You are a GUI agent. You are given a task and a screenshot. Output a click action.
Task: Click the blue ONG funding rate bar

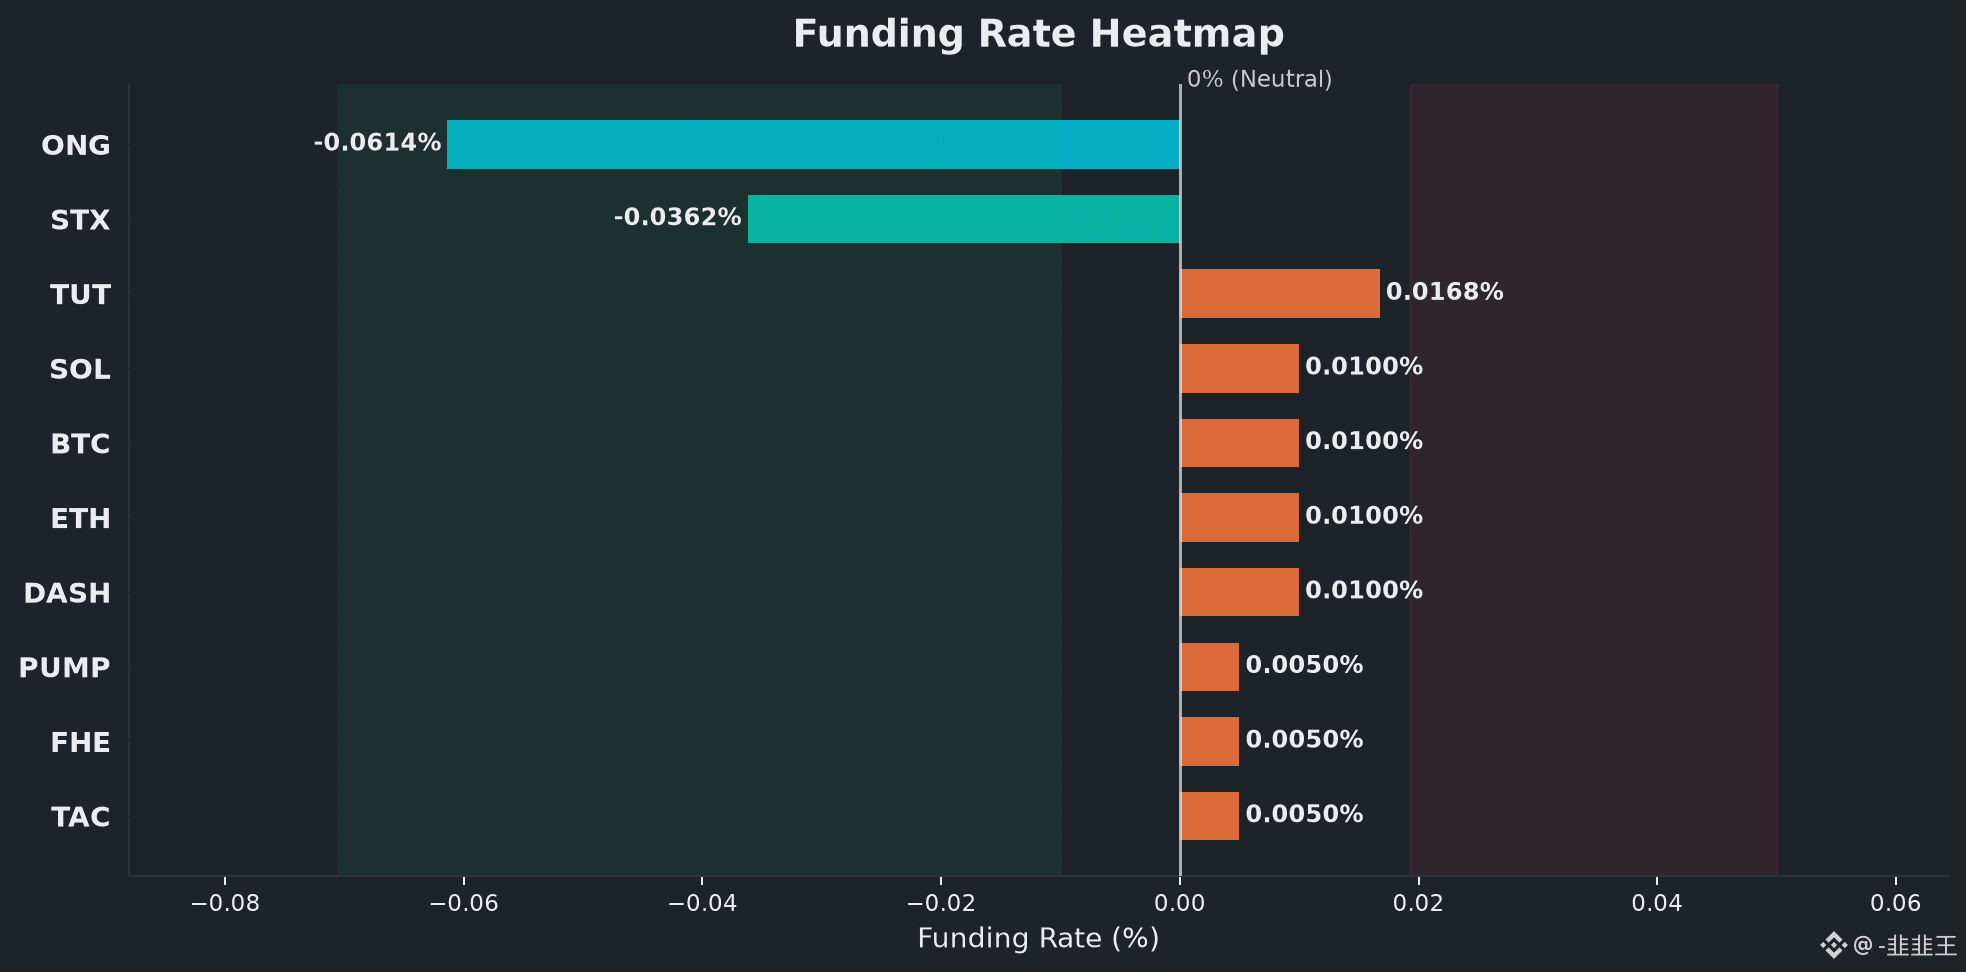[813, 144]
